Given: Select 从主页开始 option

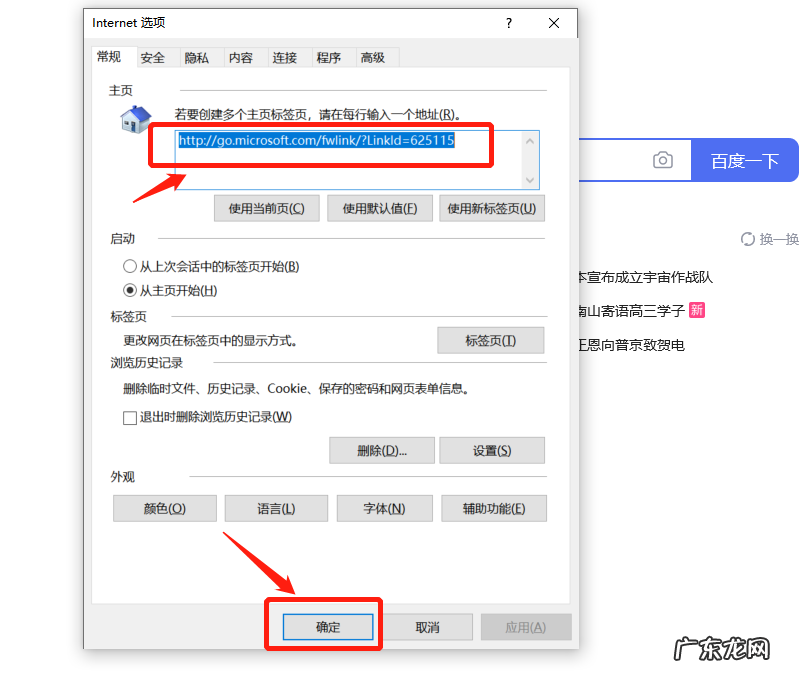Looking at the screenshot, I should pos(130,288).
